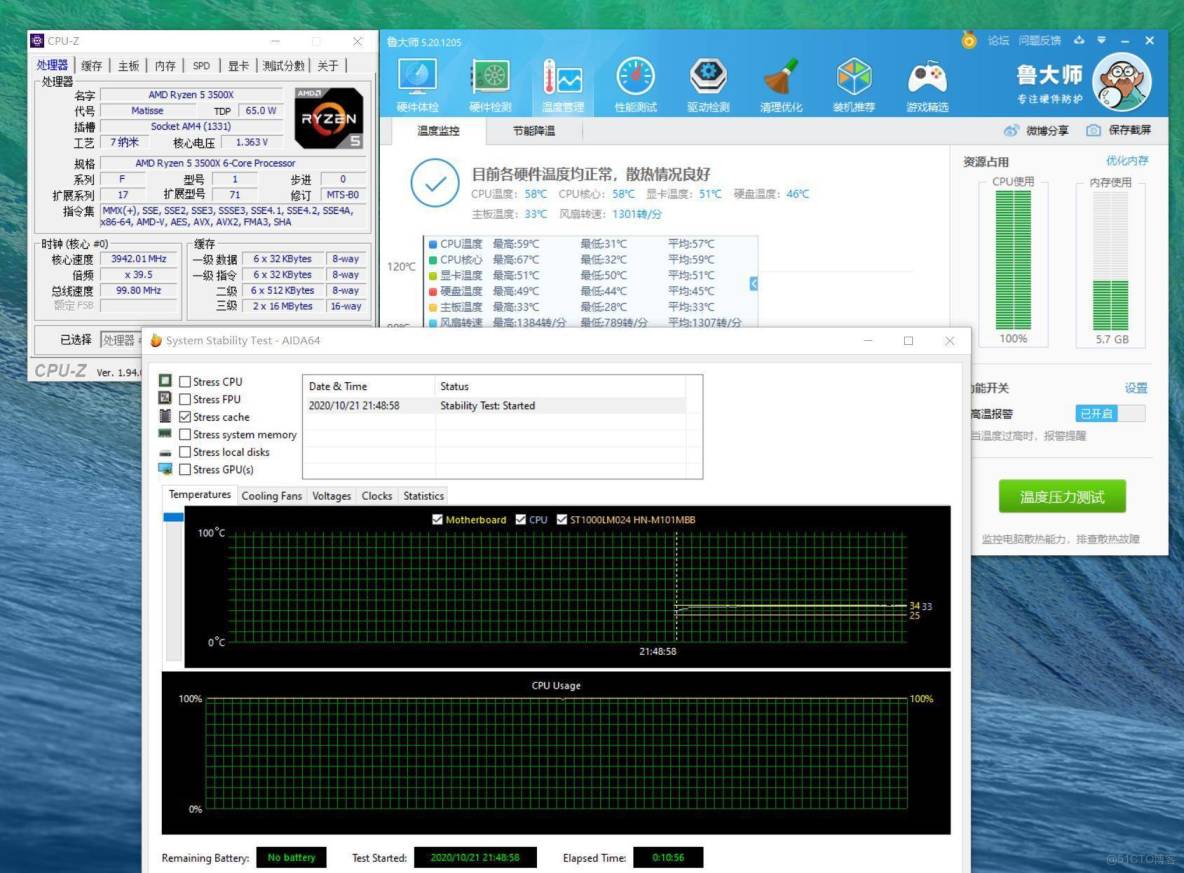Viewport: 1184px width, 873px height.
Task: Open the 温度管理 temperature management icon
Action: pos(562,78)
